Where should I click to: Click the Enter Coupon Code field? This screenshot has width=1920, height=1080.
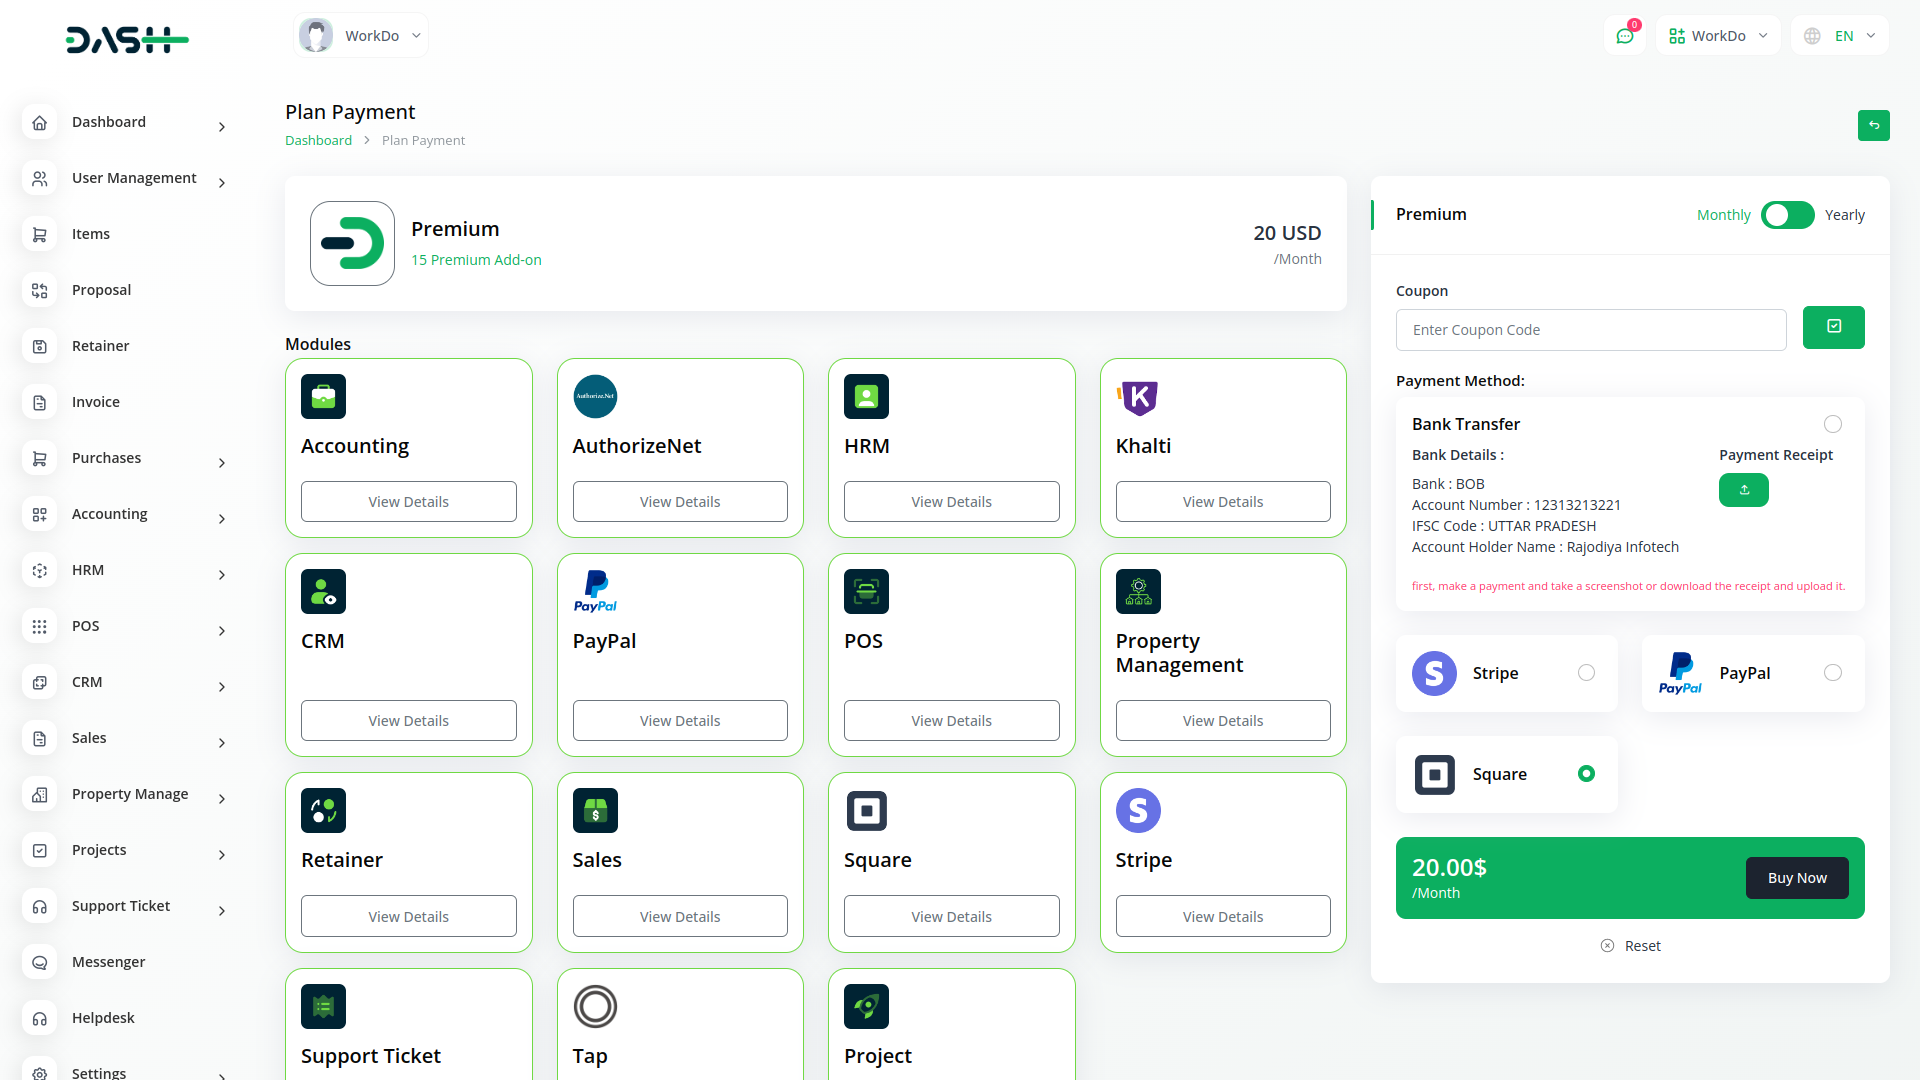pos(1590,330)
